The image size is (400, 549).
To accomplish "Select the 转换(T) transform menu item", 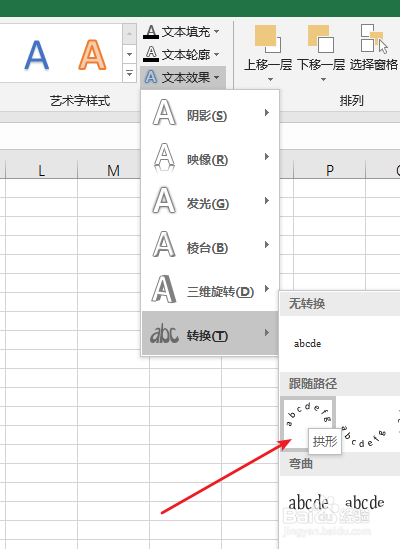I will (210, 333).
